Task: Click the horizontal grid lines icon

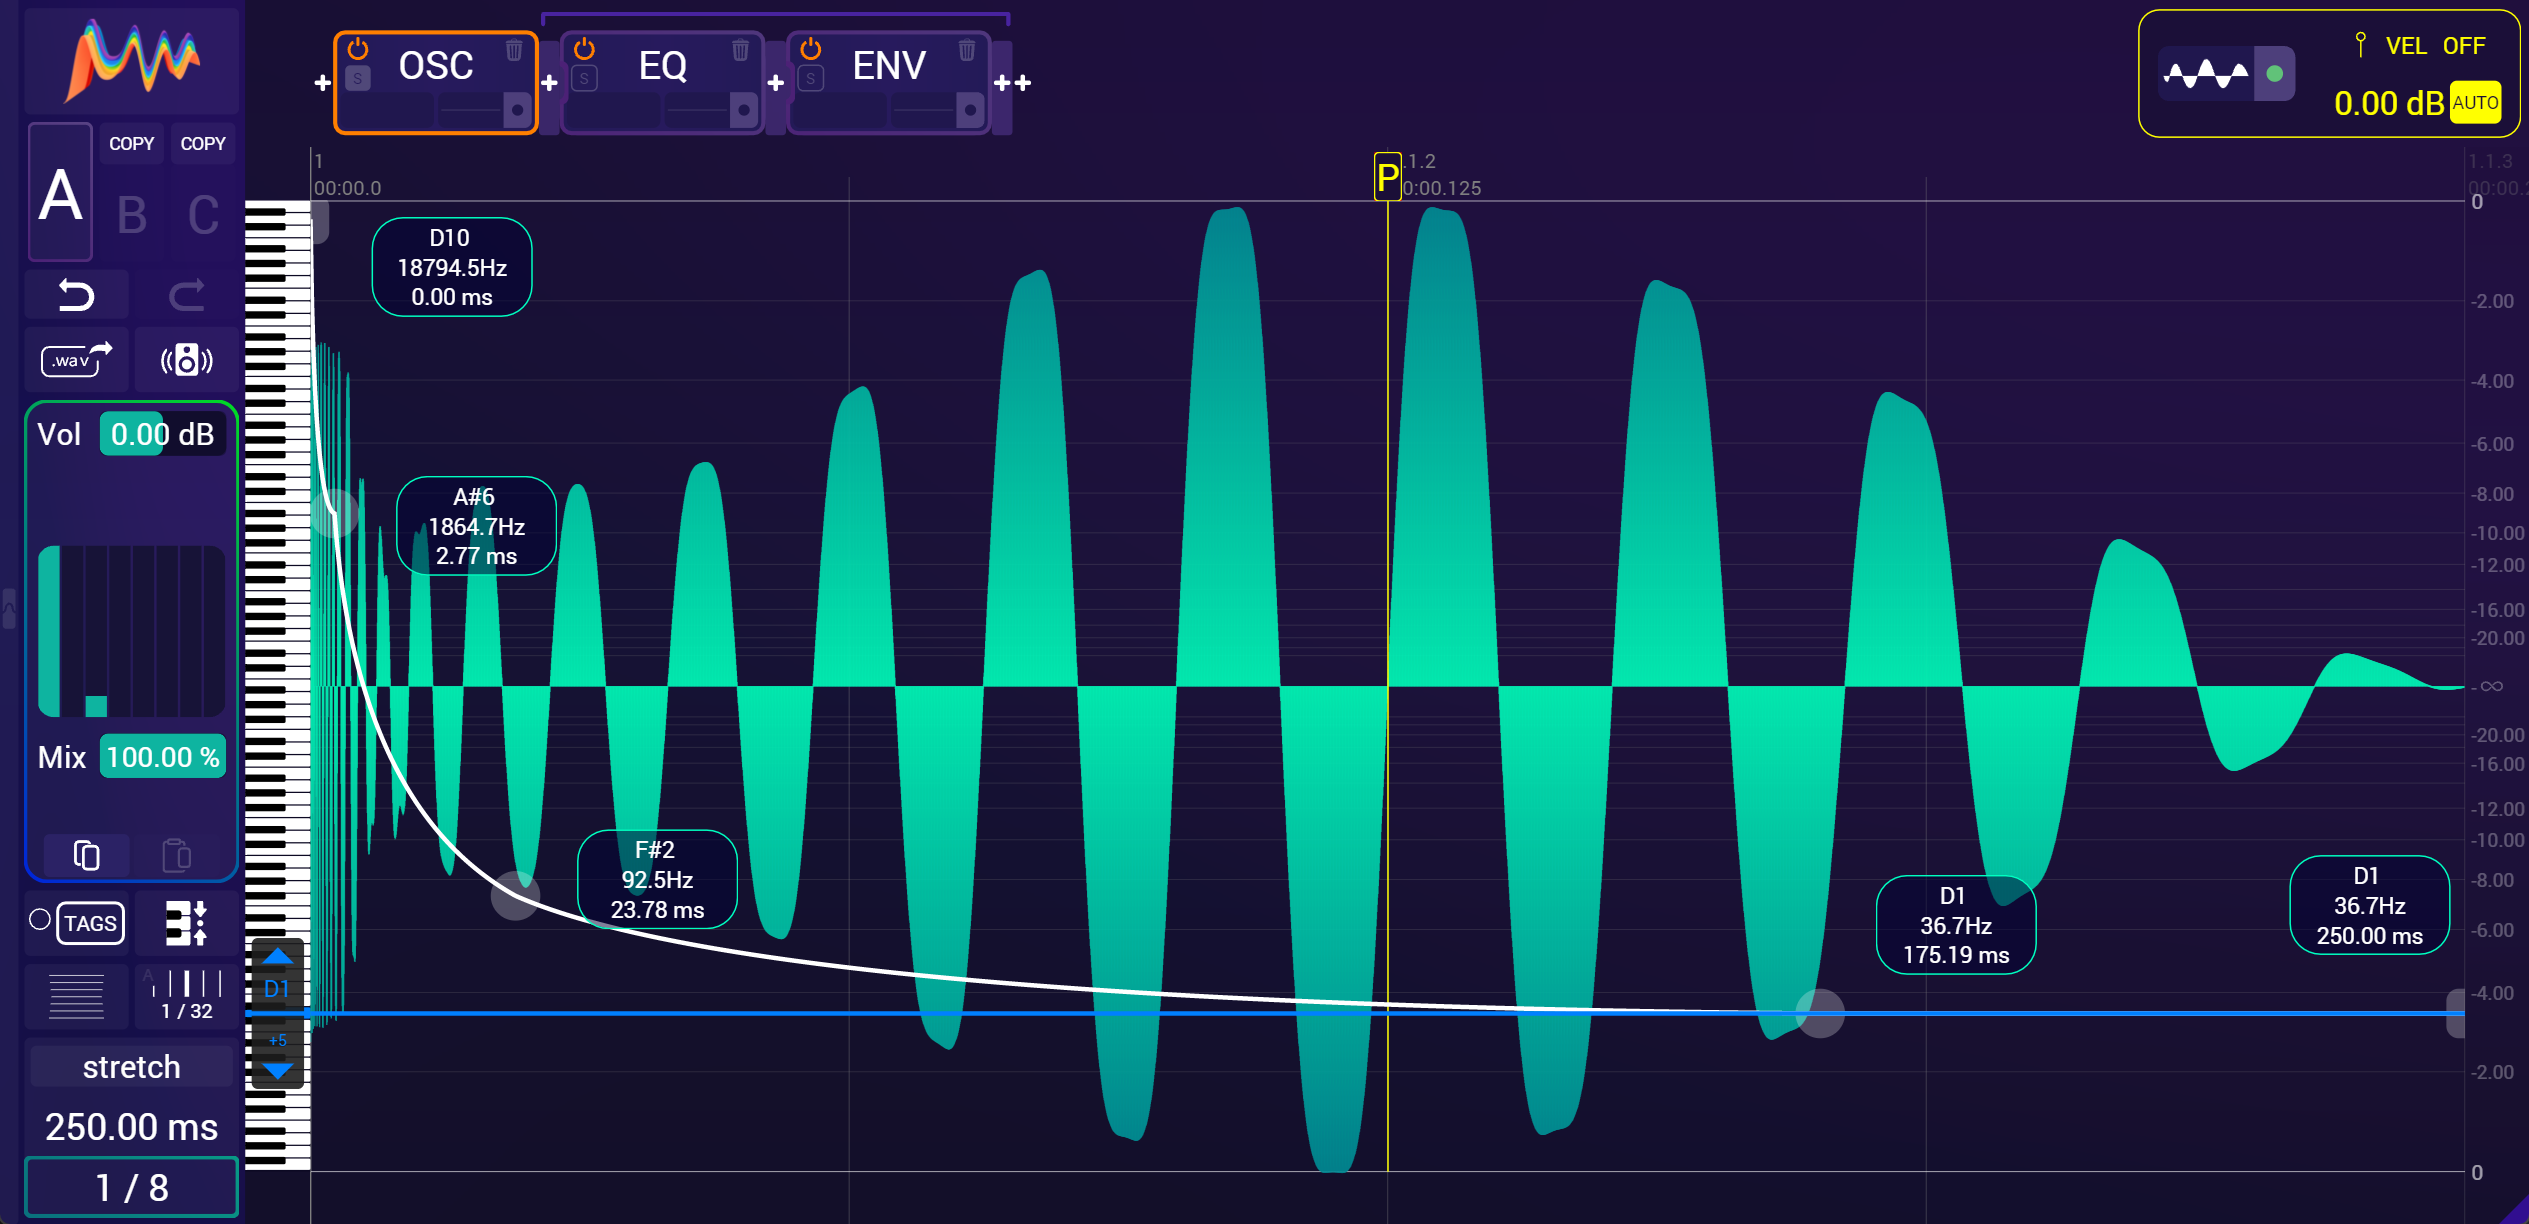Action: 76,996
